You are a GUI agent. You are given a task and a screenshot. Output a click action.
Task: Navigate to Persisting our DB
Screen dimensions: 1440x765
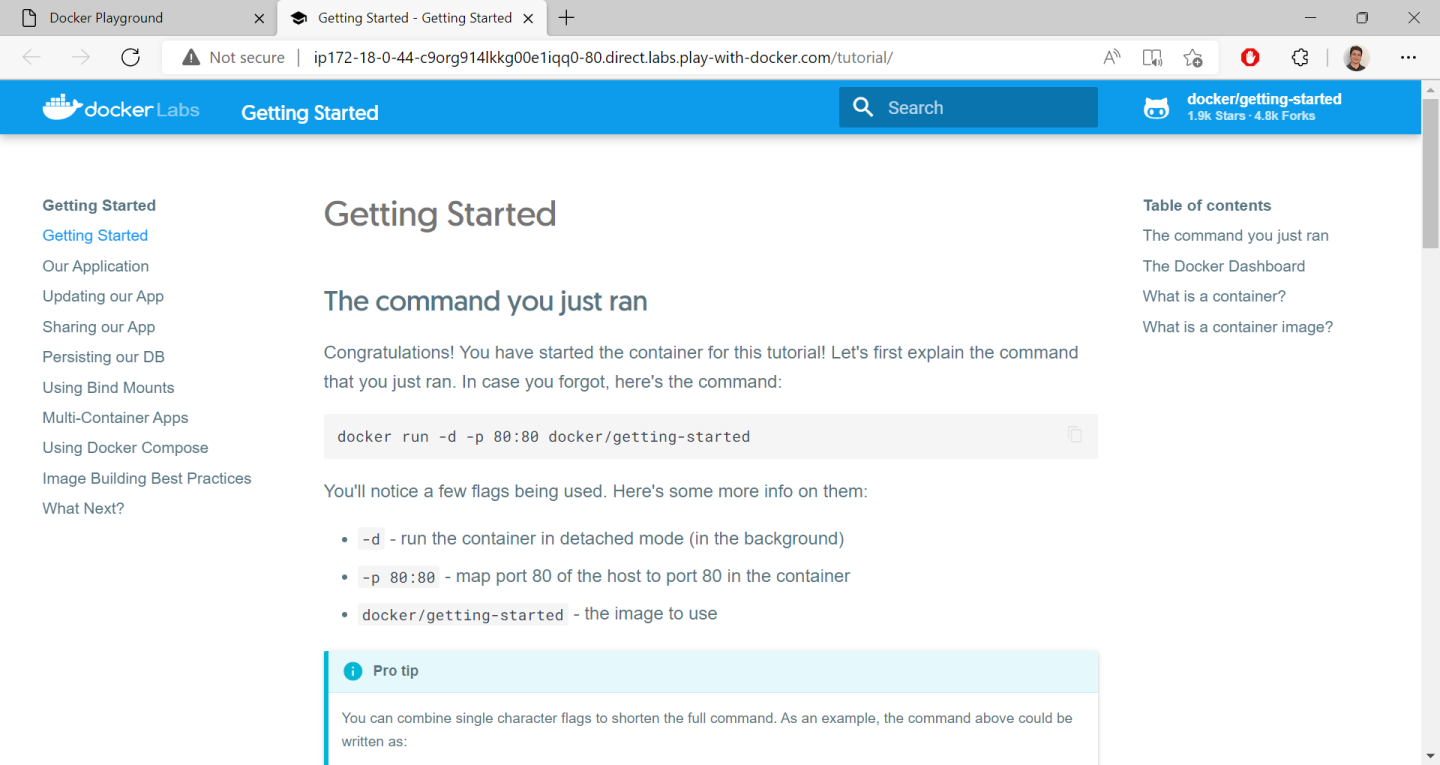point(103,357)
